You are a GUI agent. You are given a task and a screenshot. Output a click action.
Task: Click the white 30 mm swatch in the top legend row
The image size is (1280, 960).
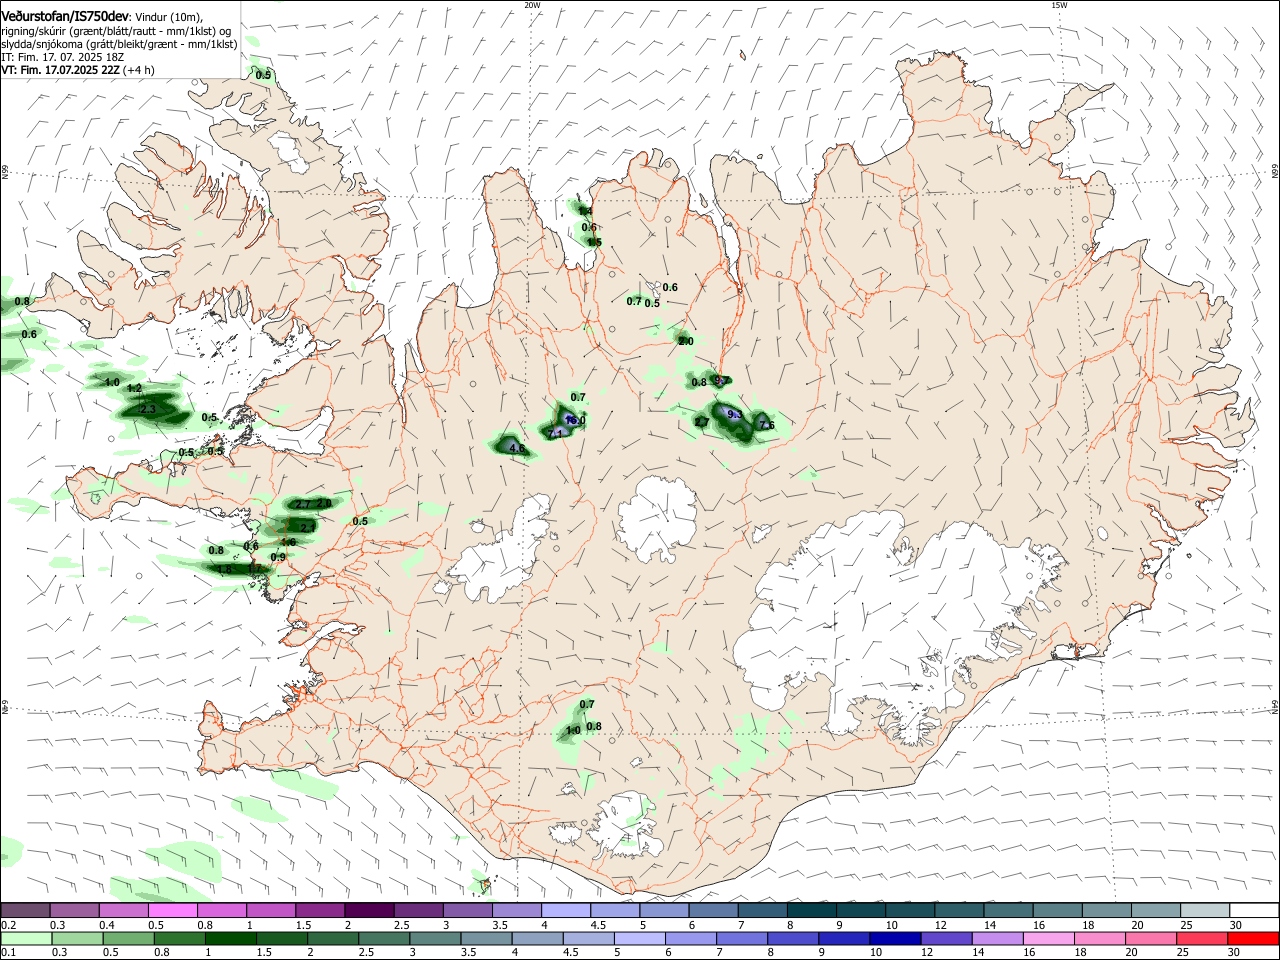coord(1255,910)
